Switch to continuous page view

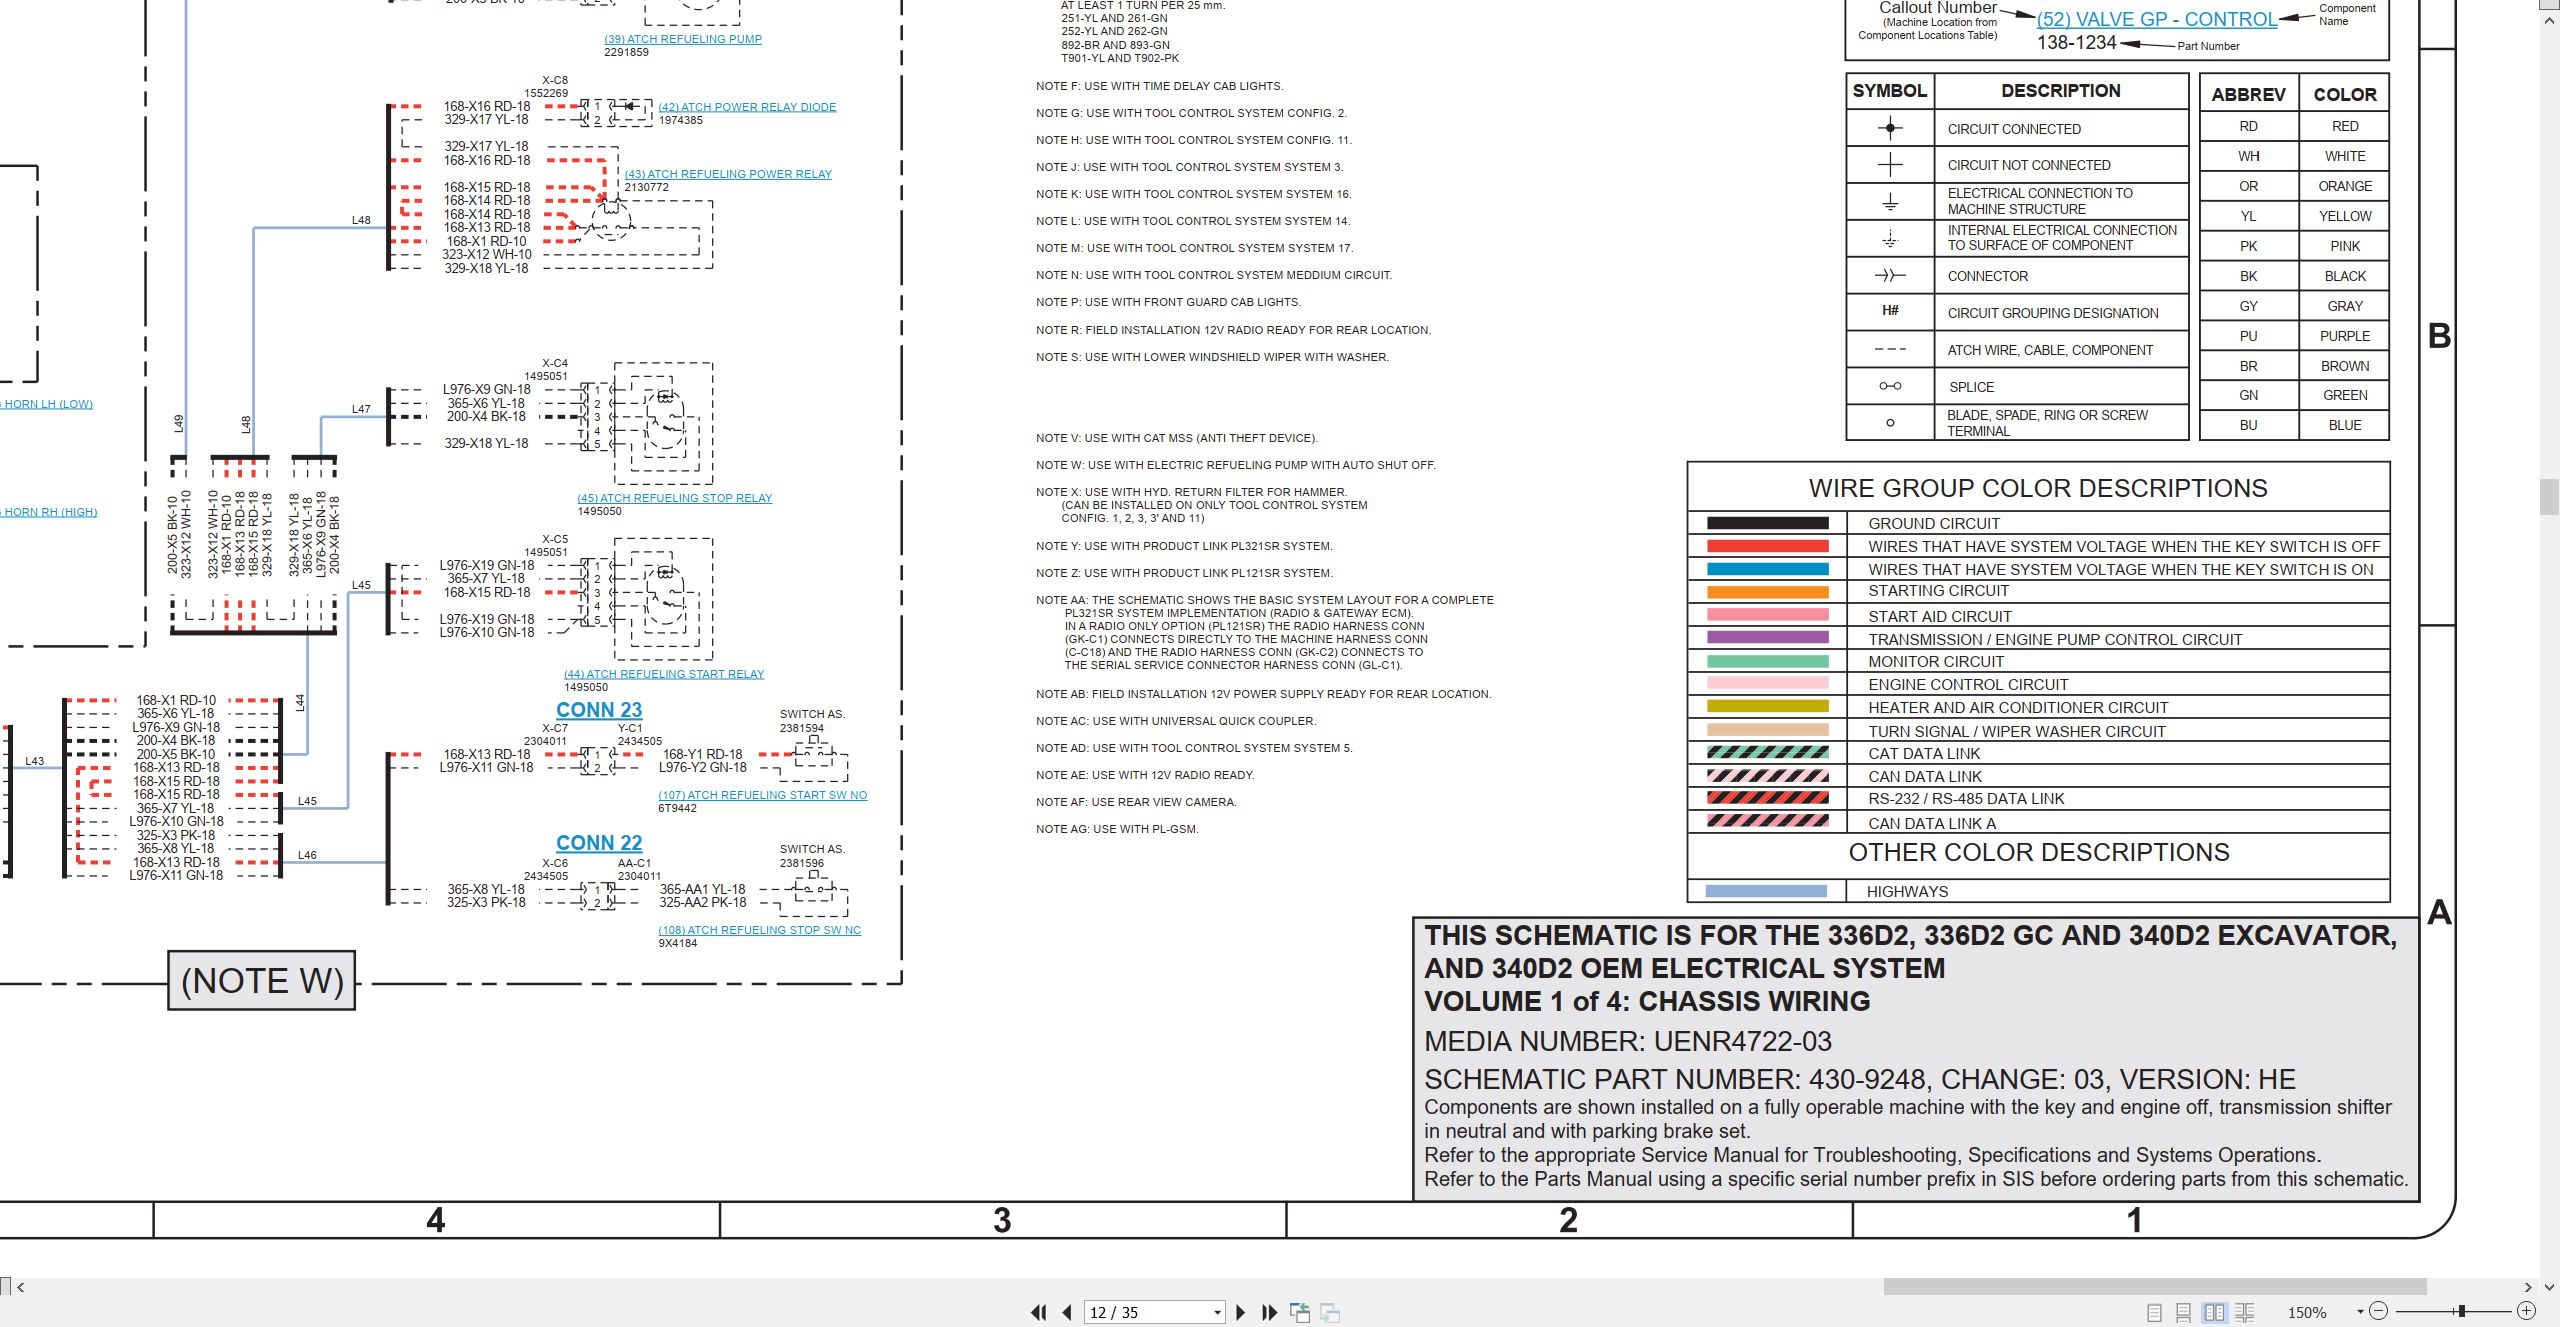[2184, 1312]
